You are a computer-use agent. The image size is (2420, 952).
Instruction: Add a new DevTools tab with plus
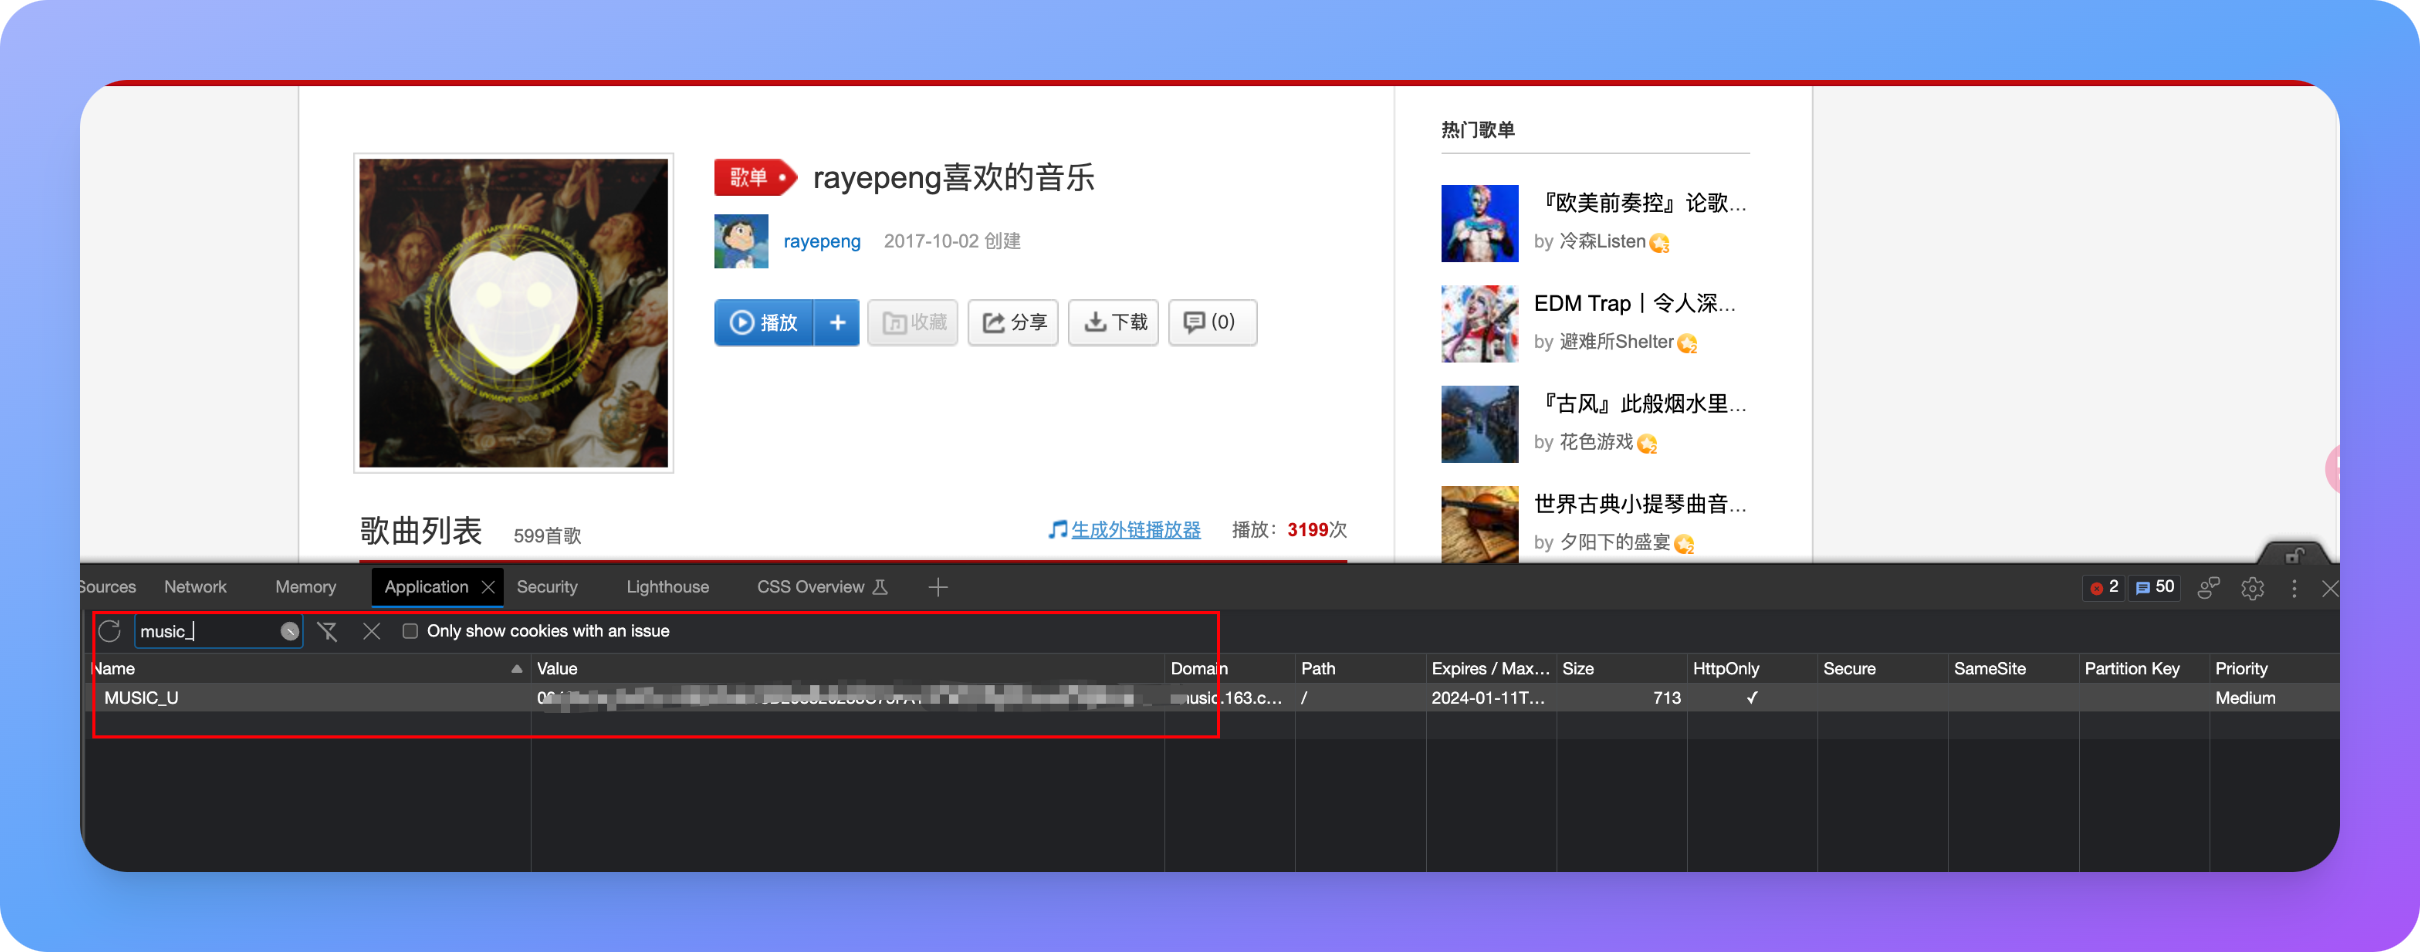tap(938, 588)
